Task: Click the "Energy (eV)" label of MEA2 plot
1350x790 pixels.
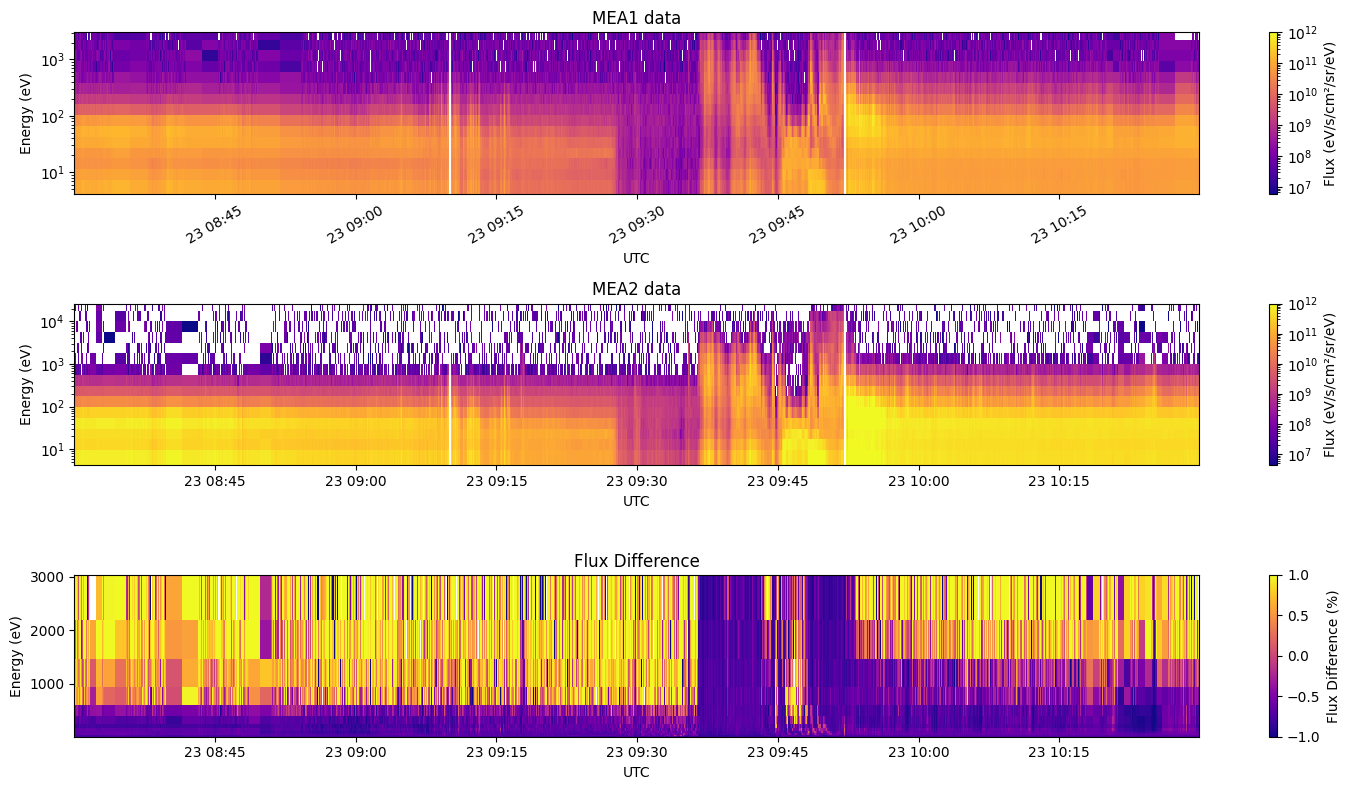Action: tap(26, 384)
